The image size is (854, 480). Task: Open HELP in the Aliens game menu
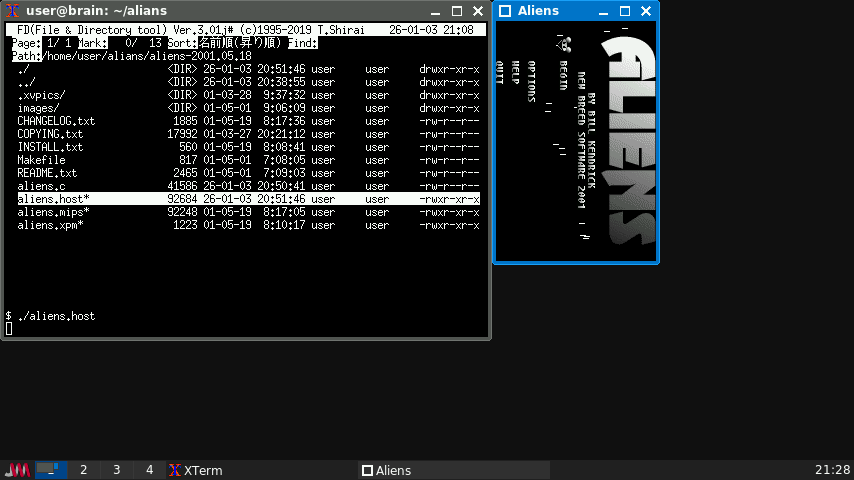click(515, 73)
